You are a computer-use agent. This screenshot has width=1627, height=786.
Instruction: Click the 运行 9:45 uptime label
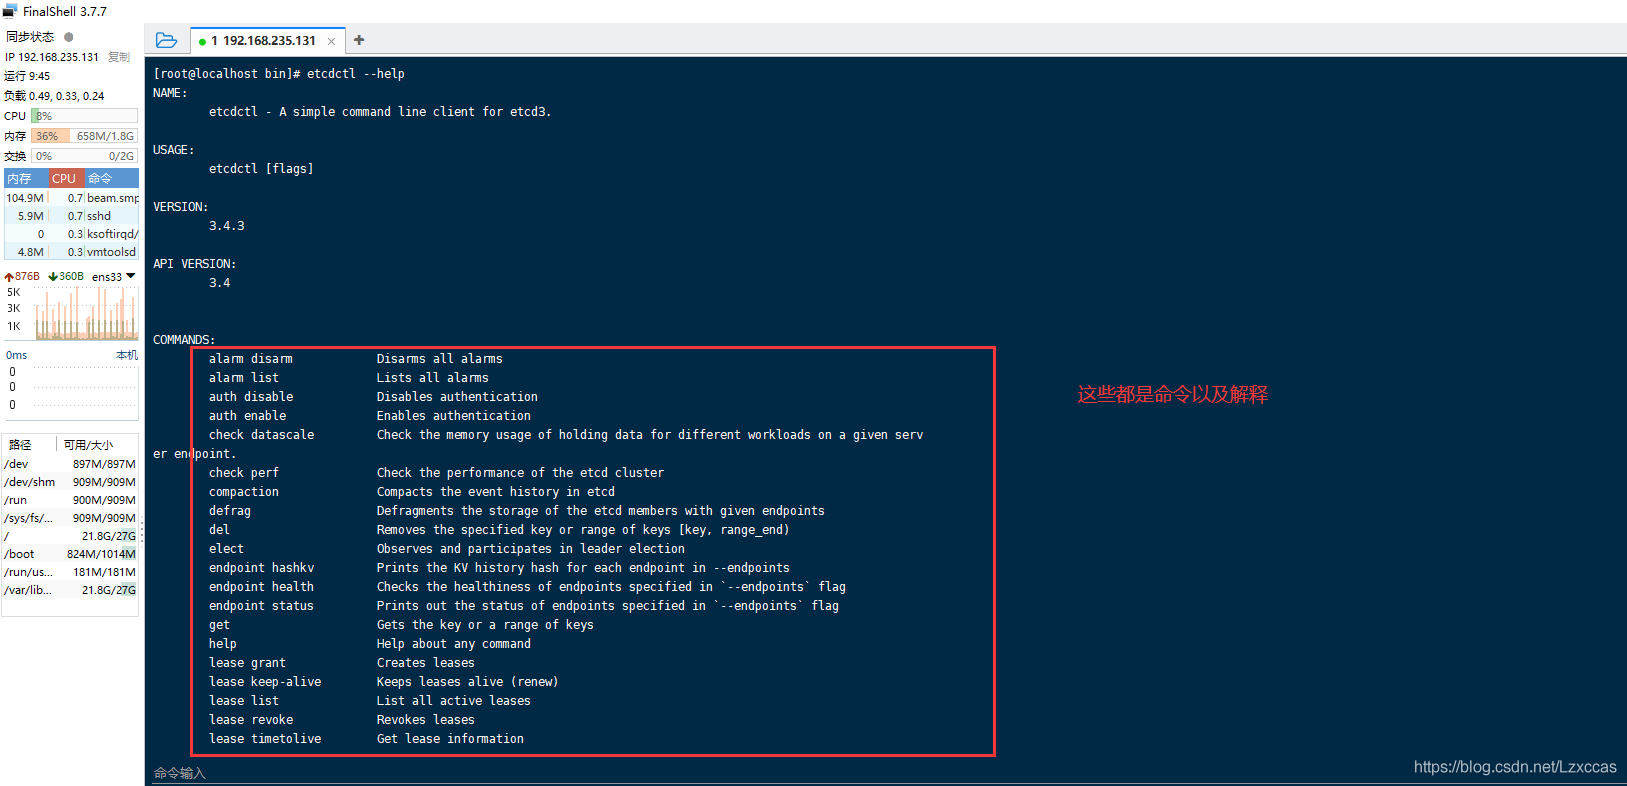tap(27, 76)
